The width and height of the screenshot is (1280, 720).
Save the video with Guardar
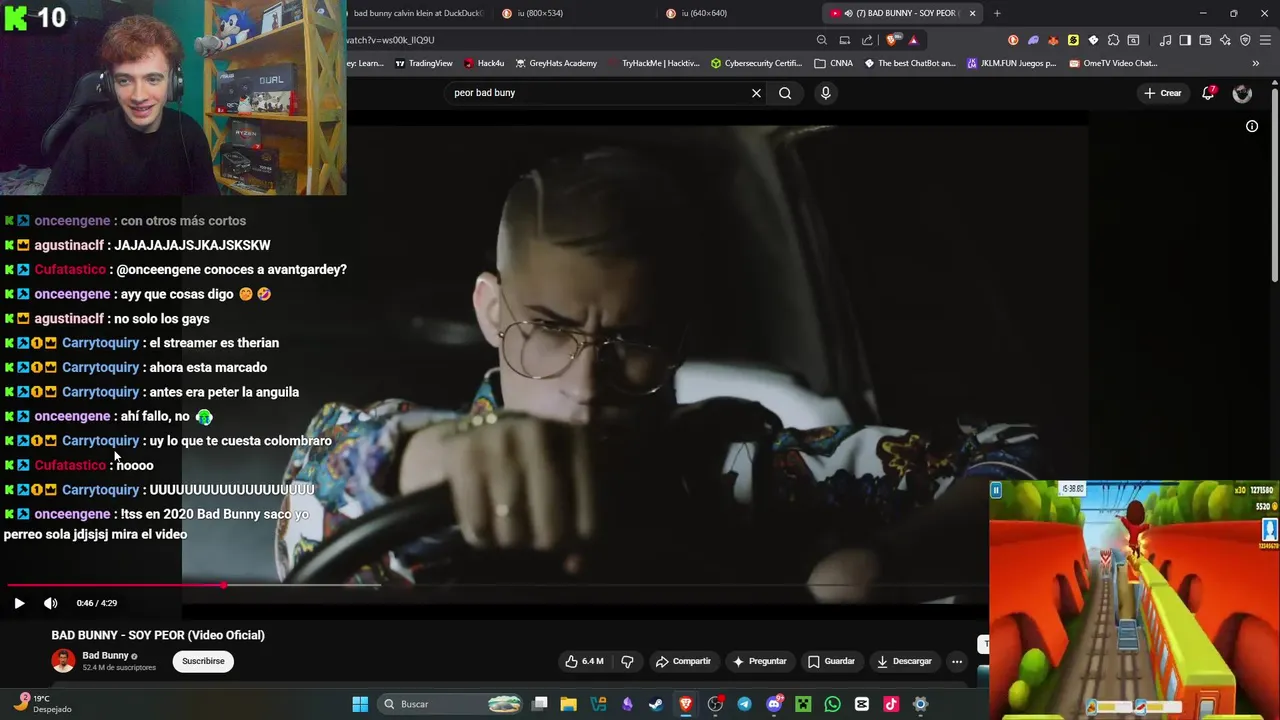coord(831,661)
